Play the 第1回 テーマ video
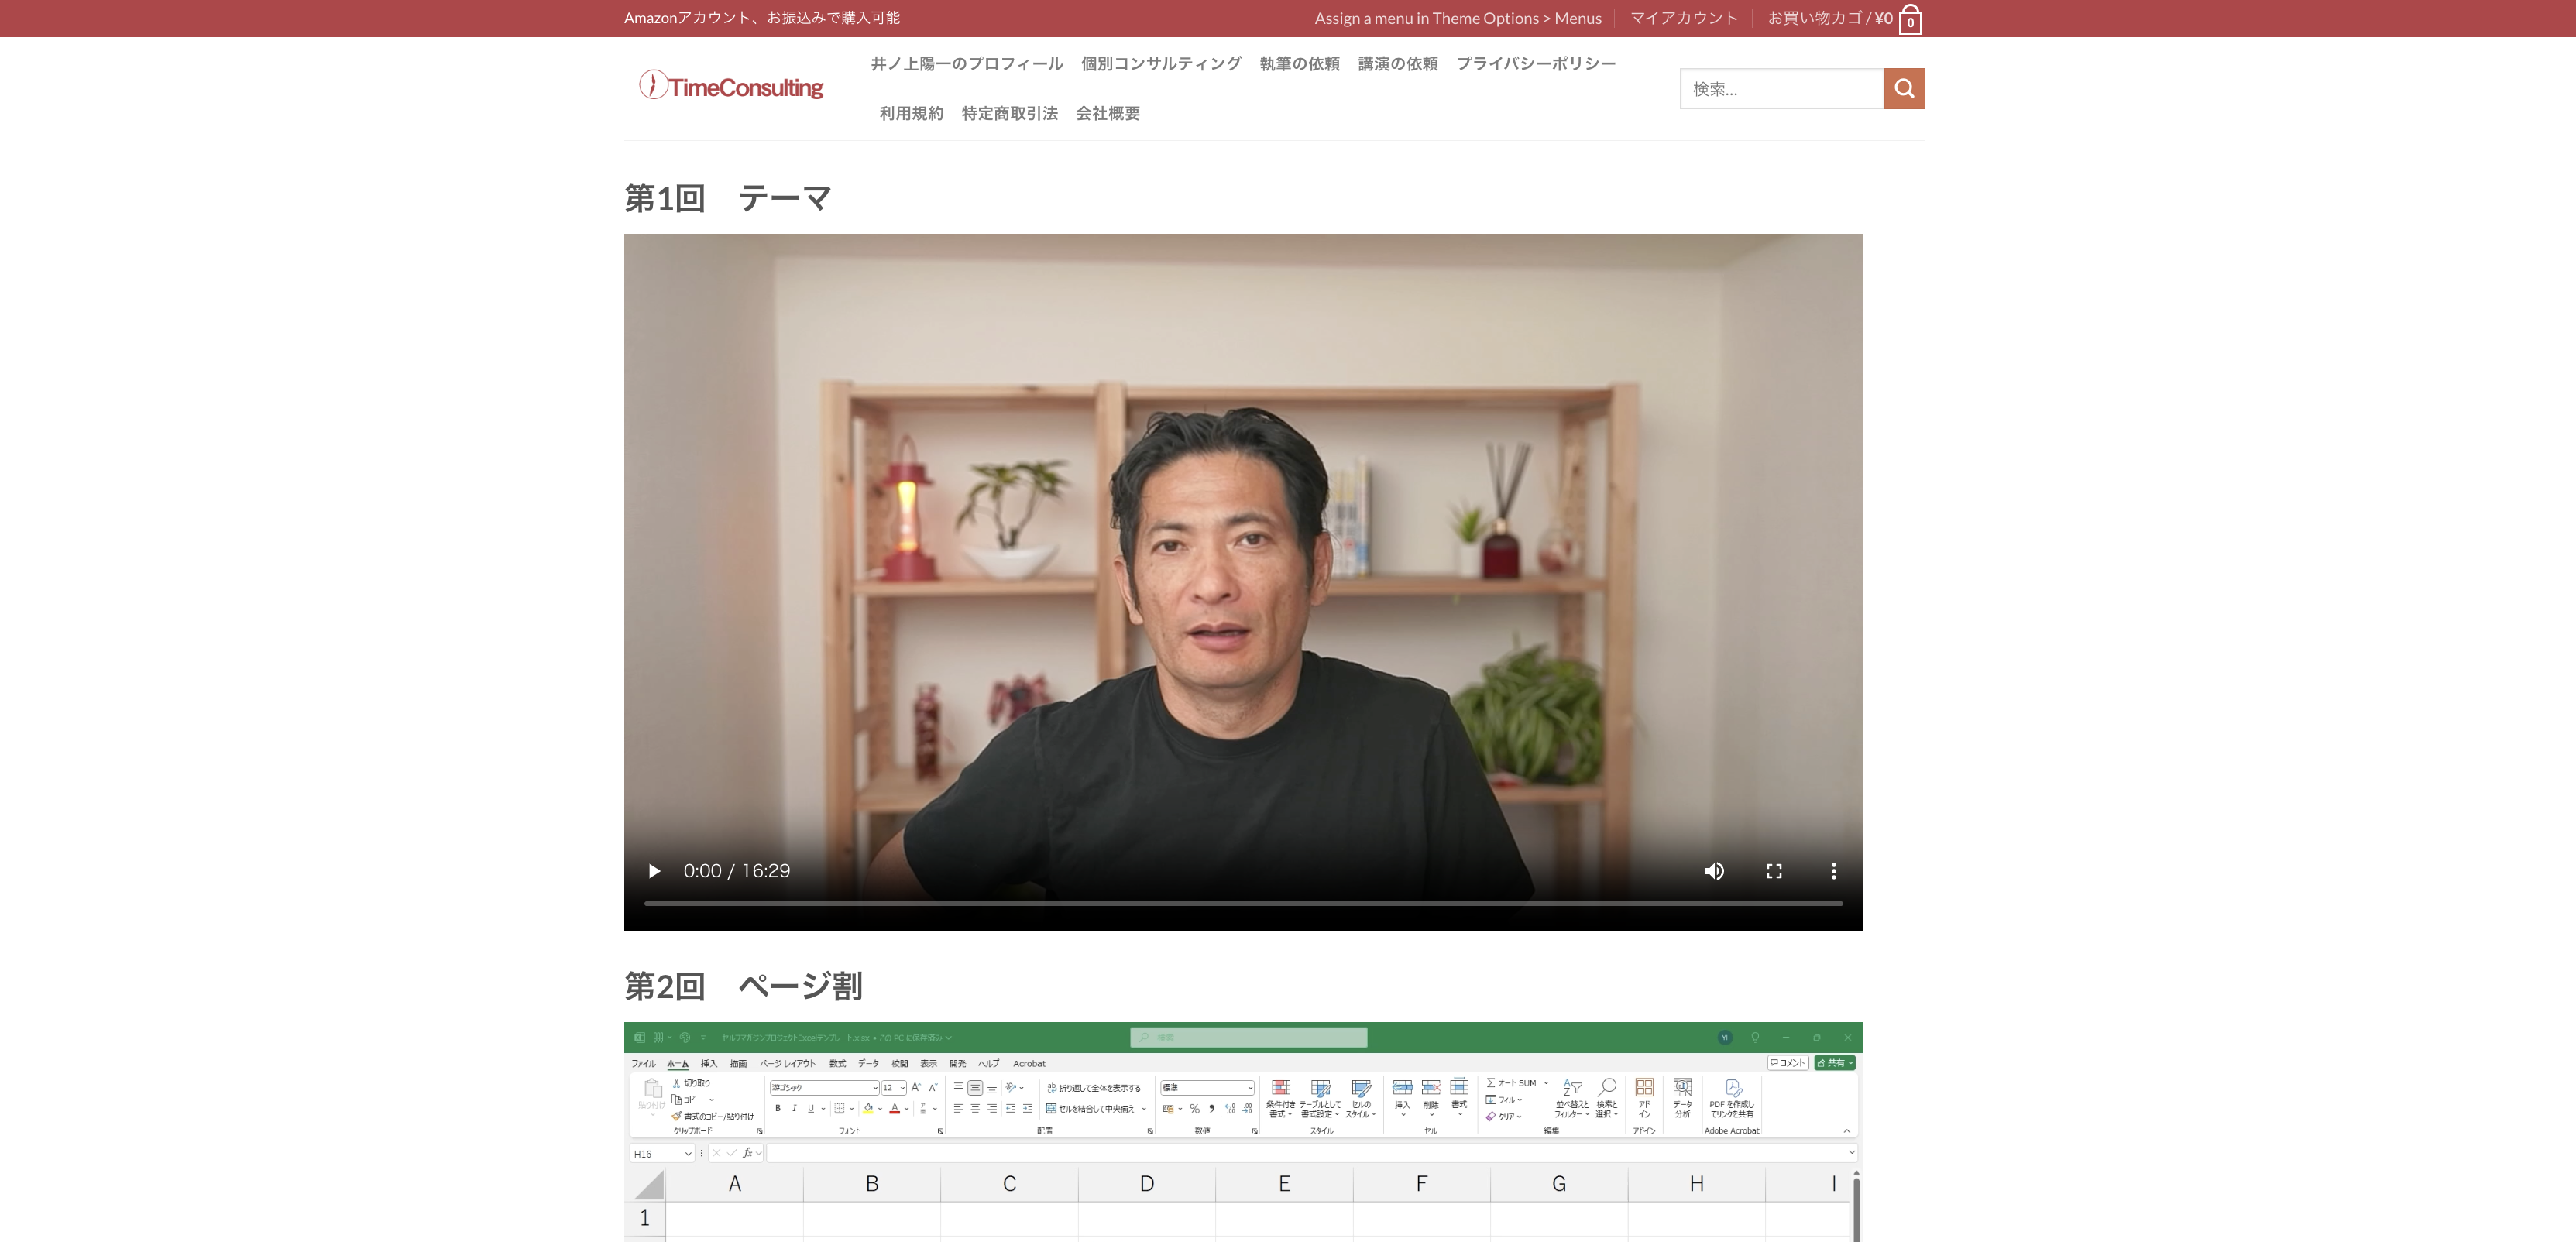This screenshot has width=2576, height=1242. [654, 871]
